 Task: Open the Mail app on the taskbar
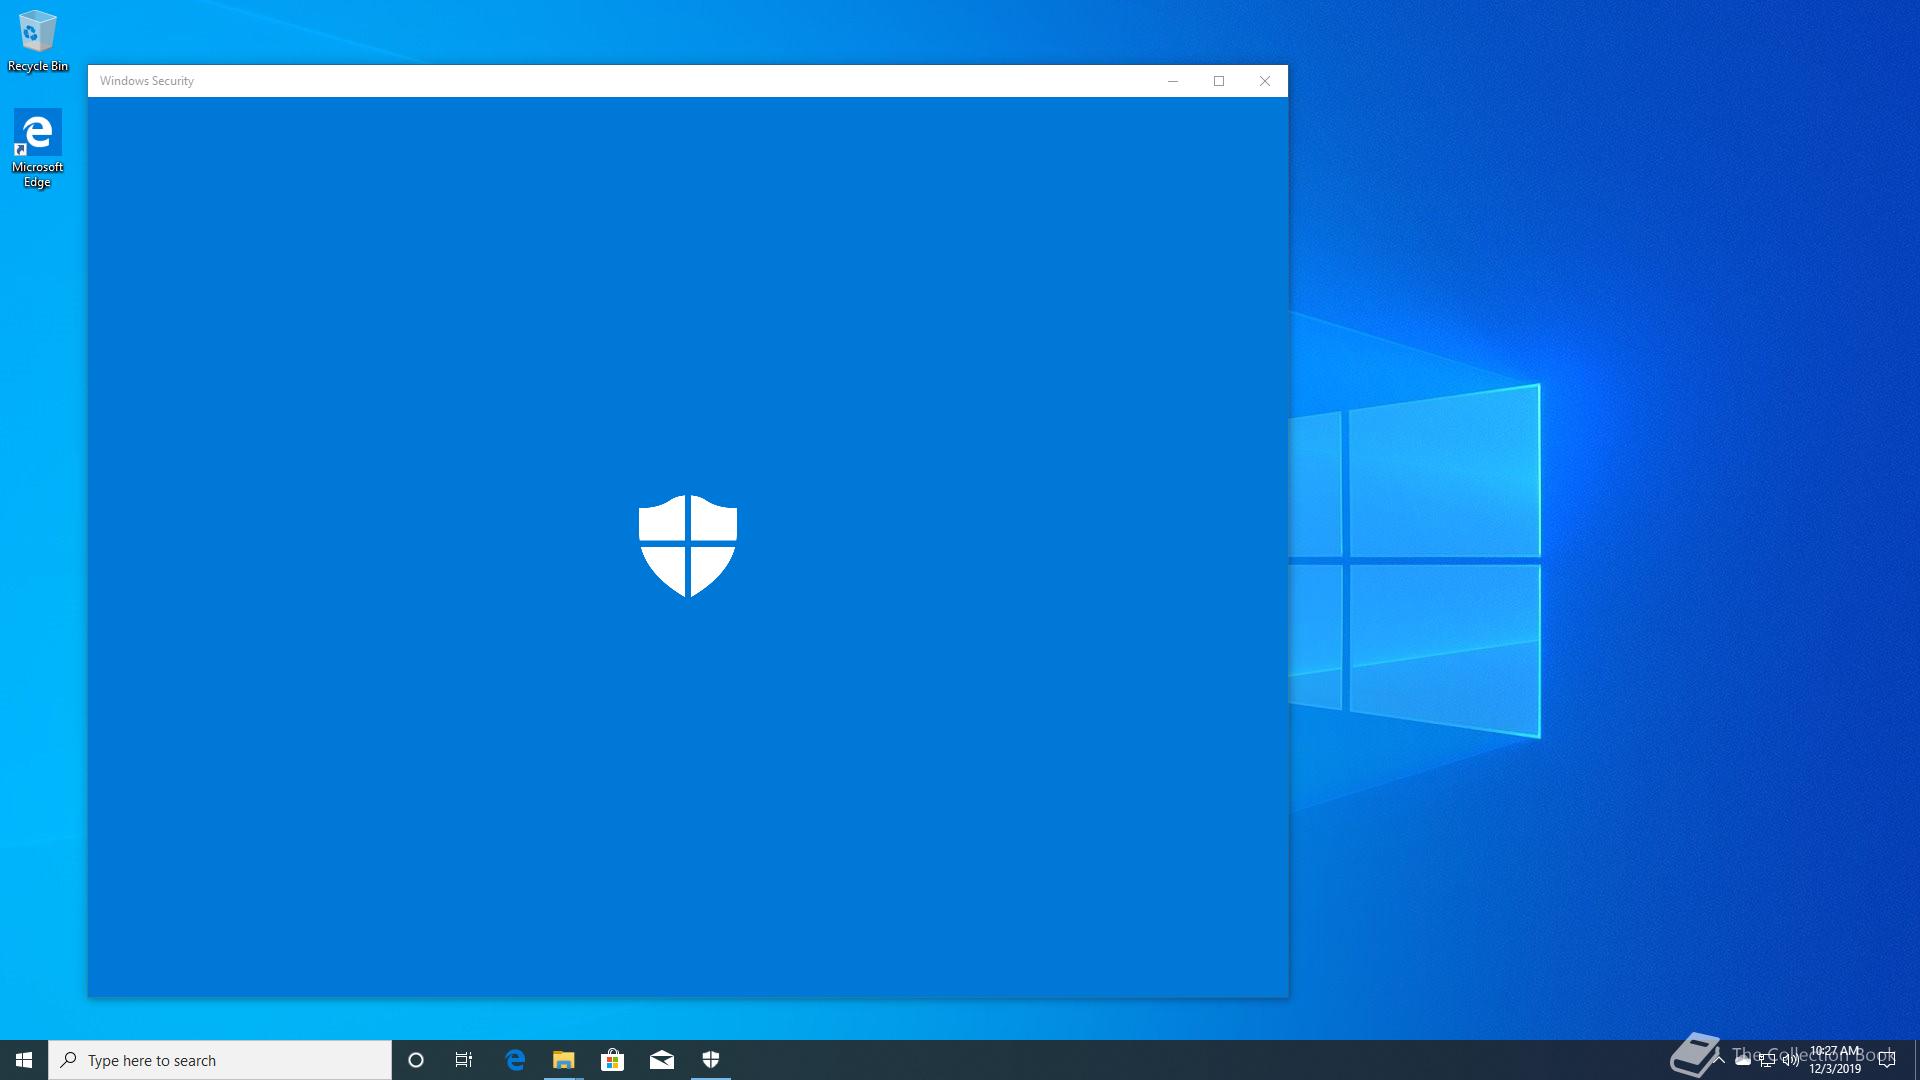click(662, 1060)
